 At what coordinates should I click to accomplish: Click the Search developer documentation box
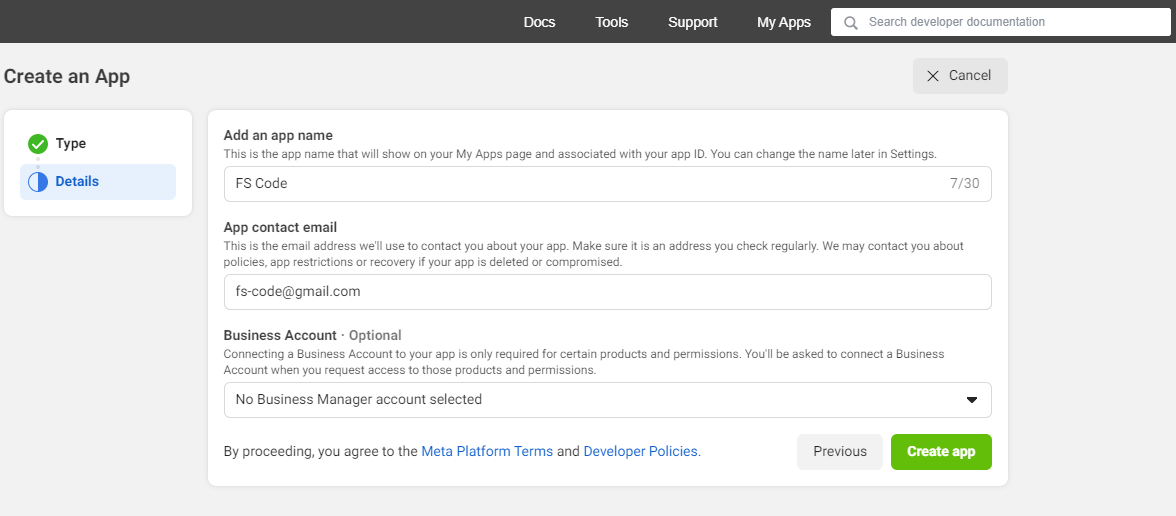[1000, 22]
